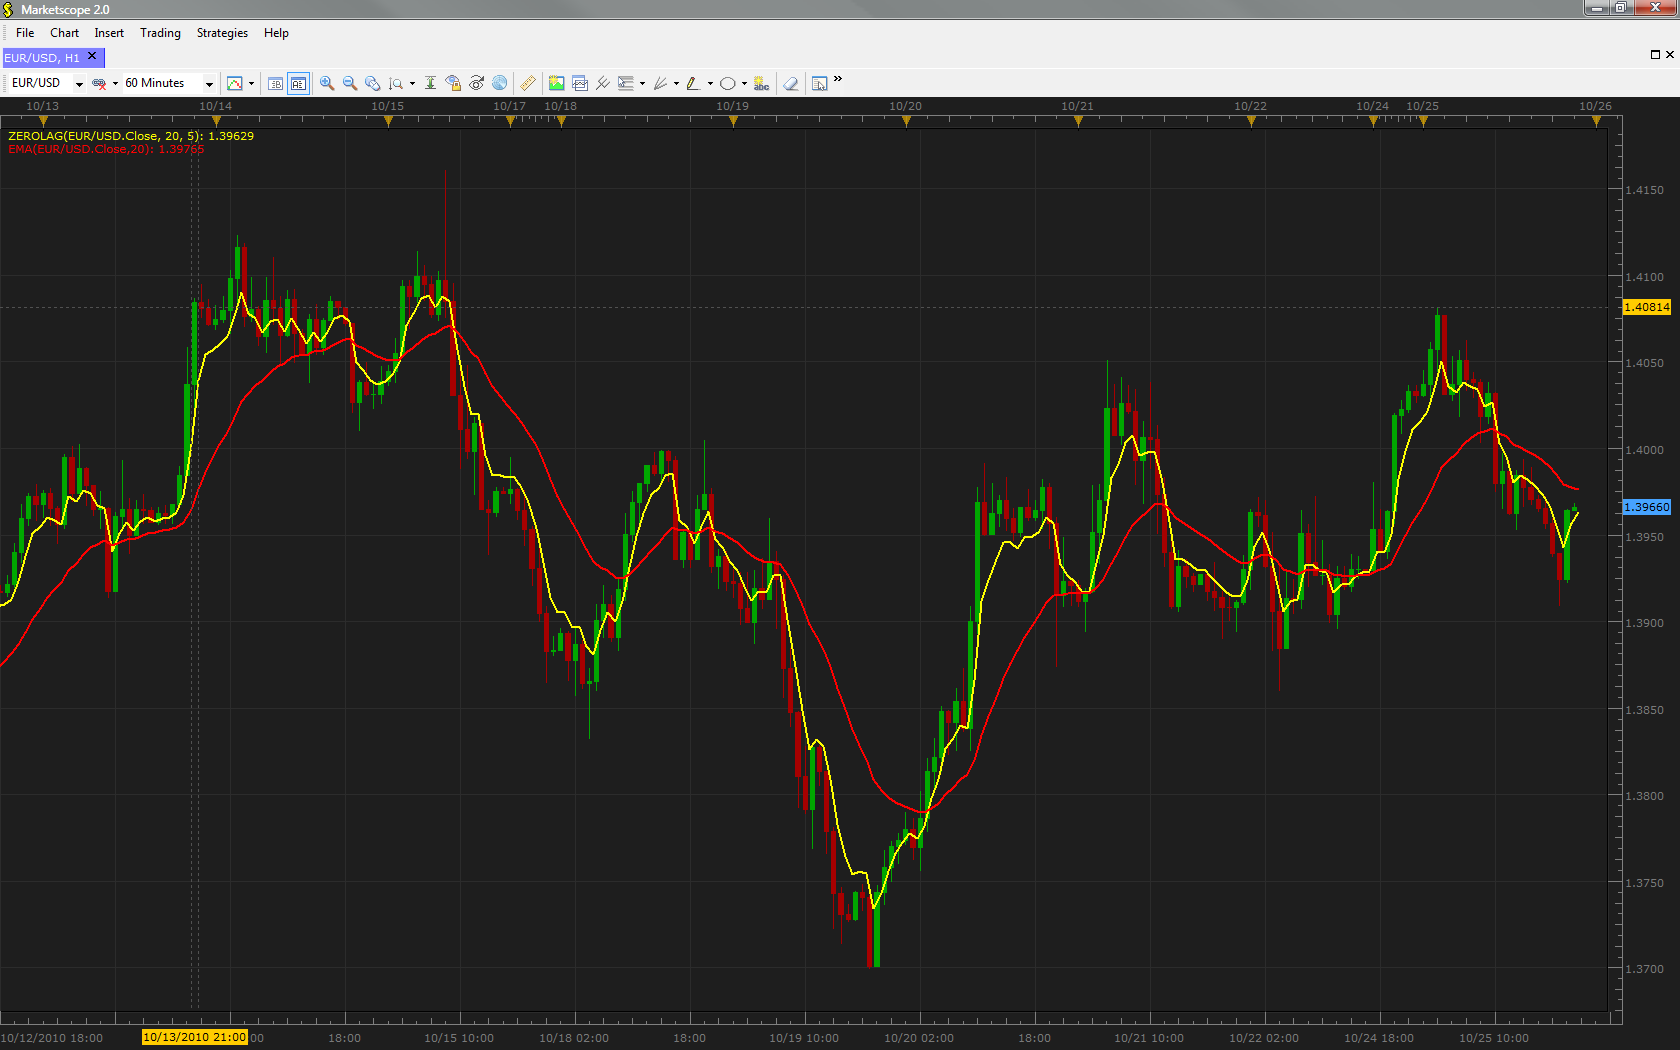Toggle the highlighted data view button
Screen dimensions: 1680x1050
coord(298,83)
